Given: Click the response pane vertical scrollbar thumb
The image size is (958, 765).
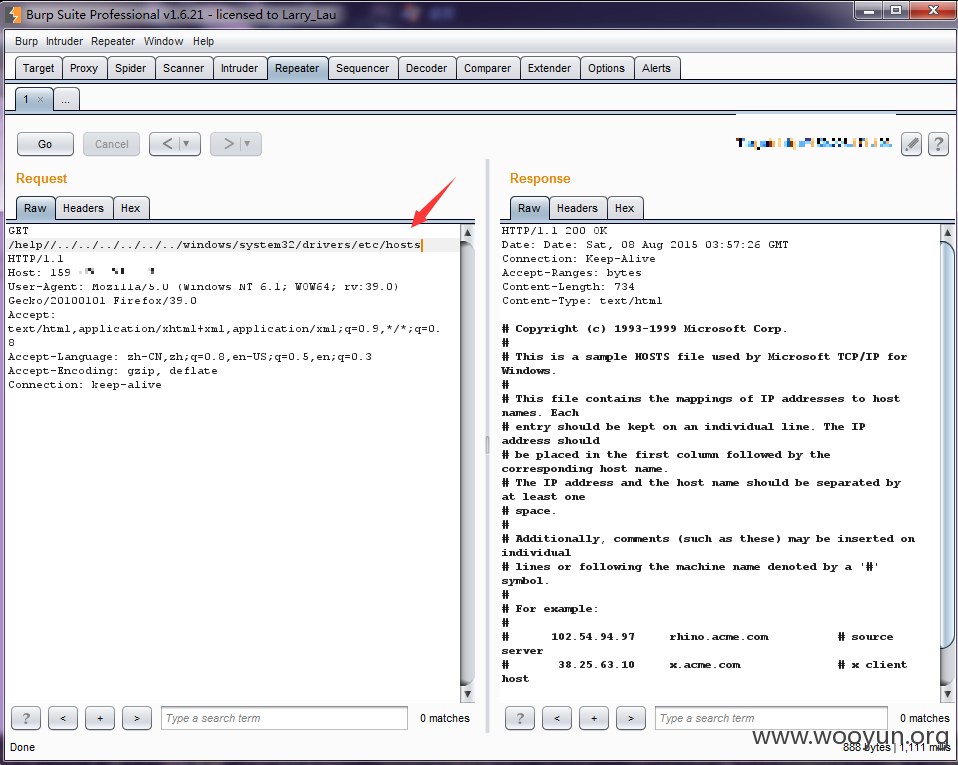Looking at the screenshot, I should click(x=948, y=445).
